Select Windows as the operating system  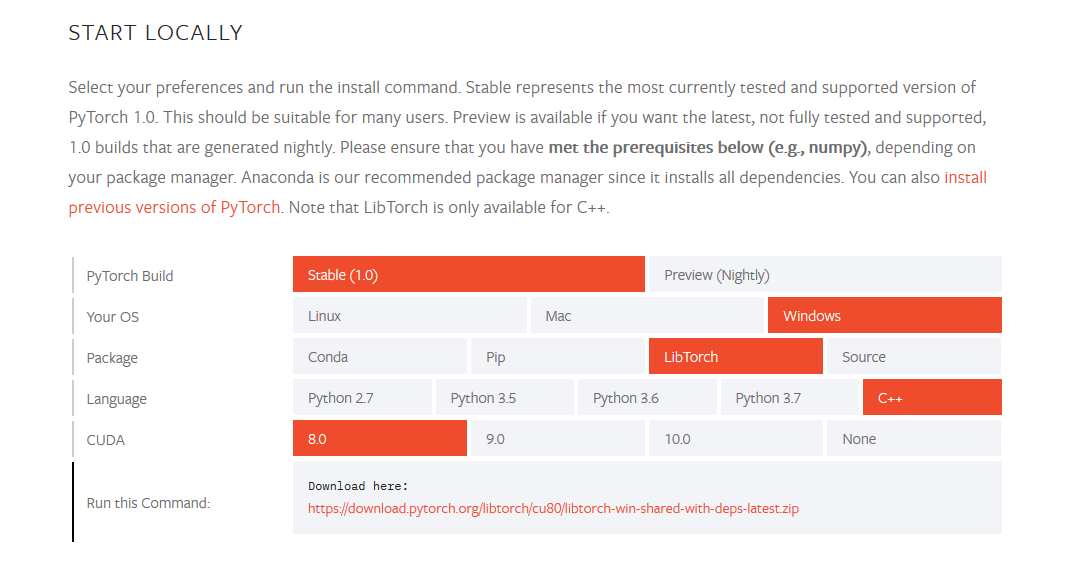(884, 315)
